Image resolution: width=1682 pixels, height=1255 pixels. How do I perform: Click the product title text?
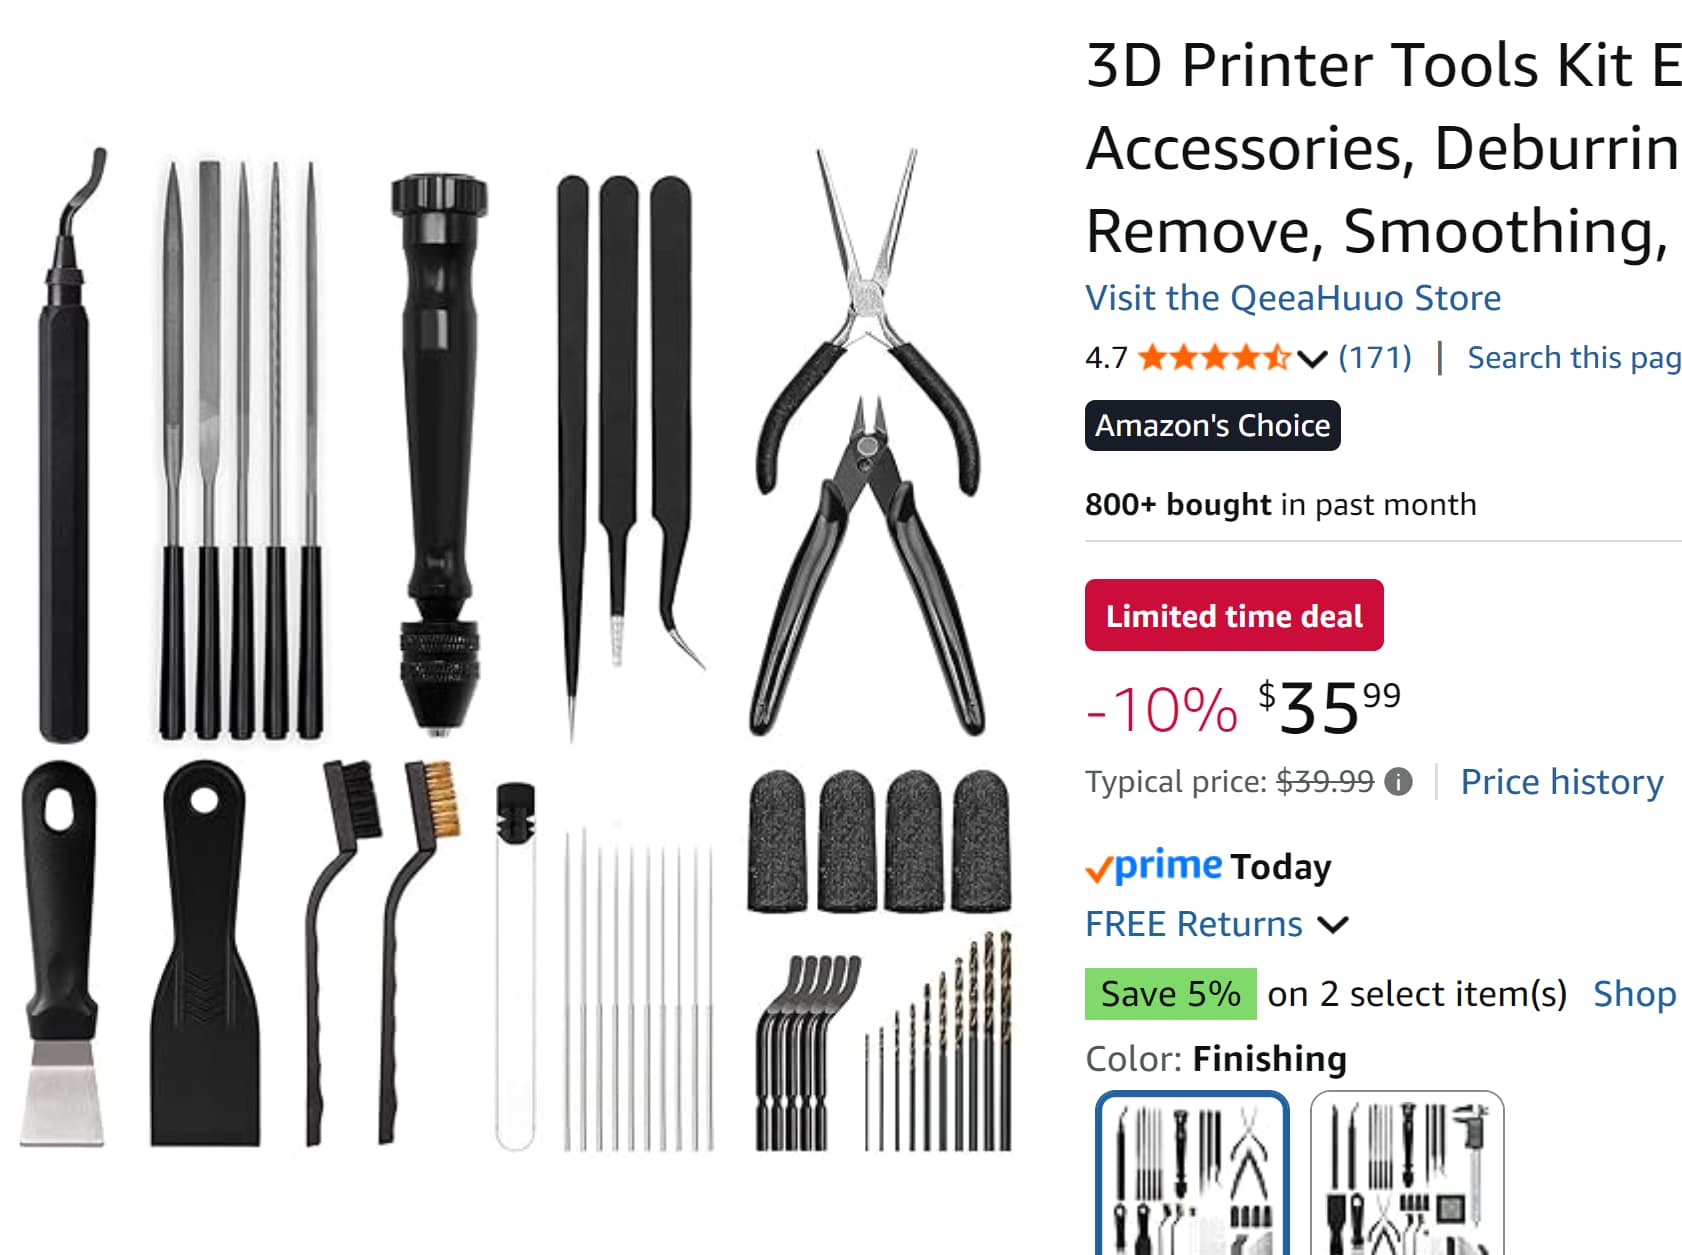click(x=1384, y=148)
